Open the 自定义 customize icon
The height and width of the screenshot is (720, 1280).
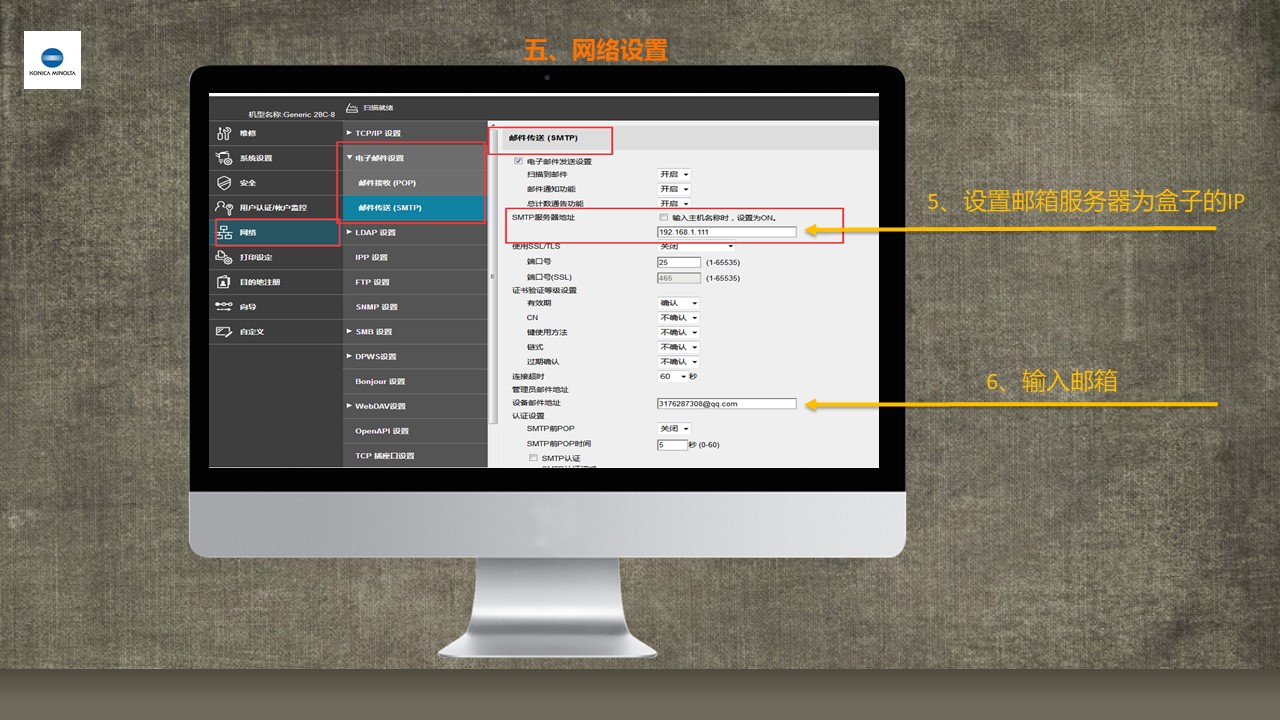[x=224, y=332]
